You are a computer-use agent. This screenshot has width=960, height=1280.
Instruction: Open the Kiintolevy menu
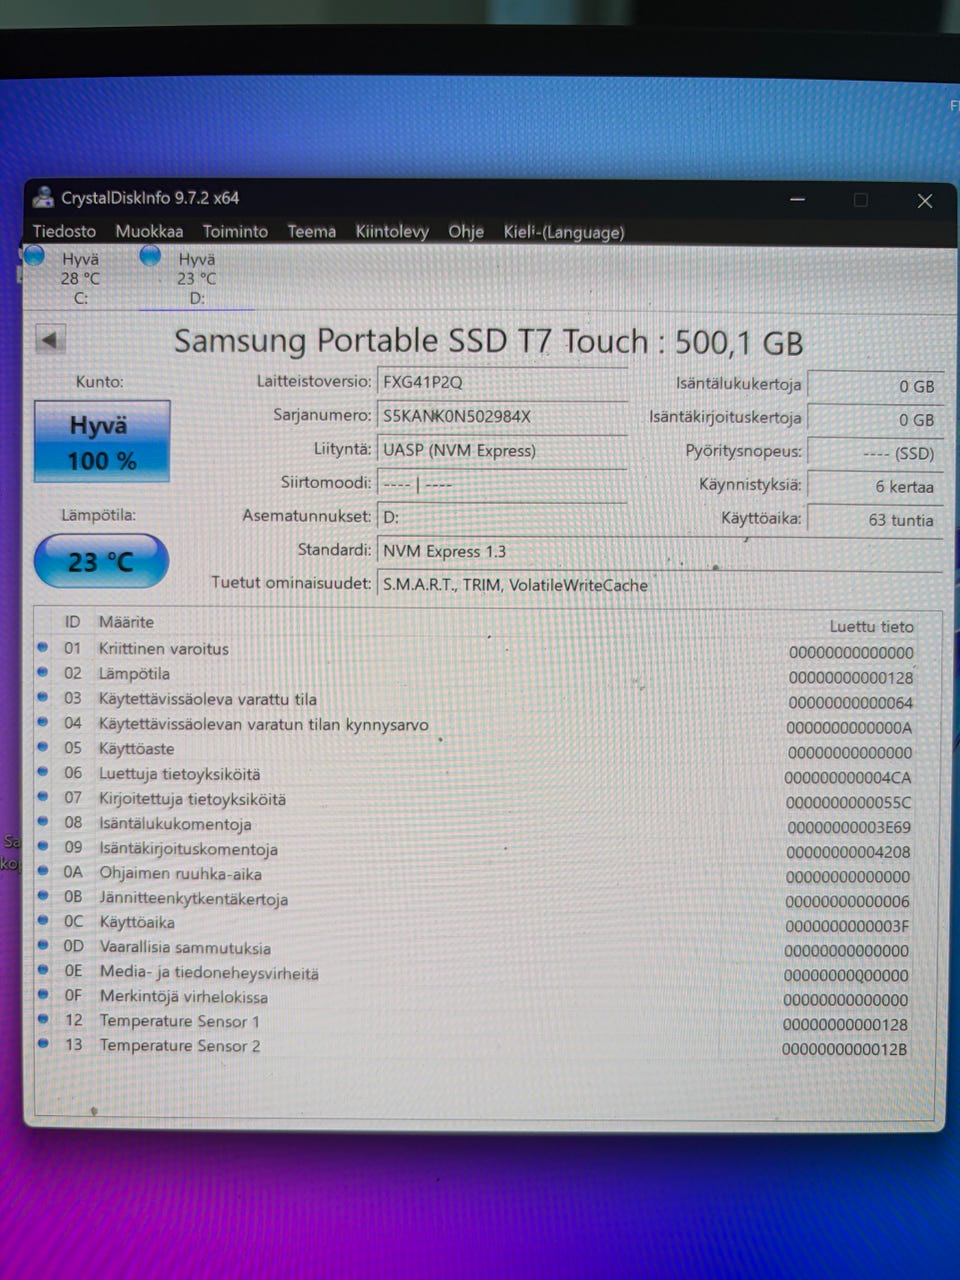[392, 231]
